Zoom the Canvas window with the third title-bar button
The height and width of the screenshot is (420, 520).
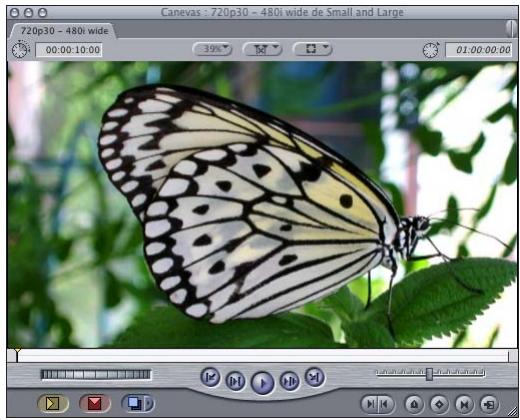coord(42,13)
